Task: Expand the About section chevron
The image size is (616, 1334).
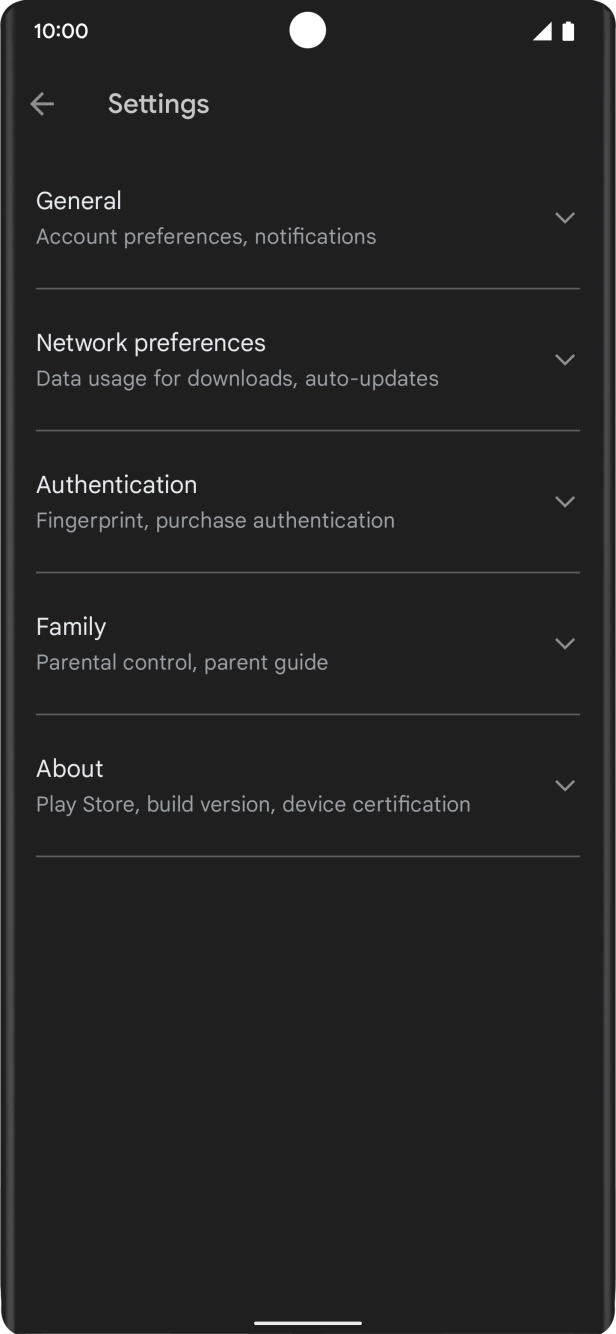Action: pos(565,786)
